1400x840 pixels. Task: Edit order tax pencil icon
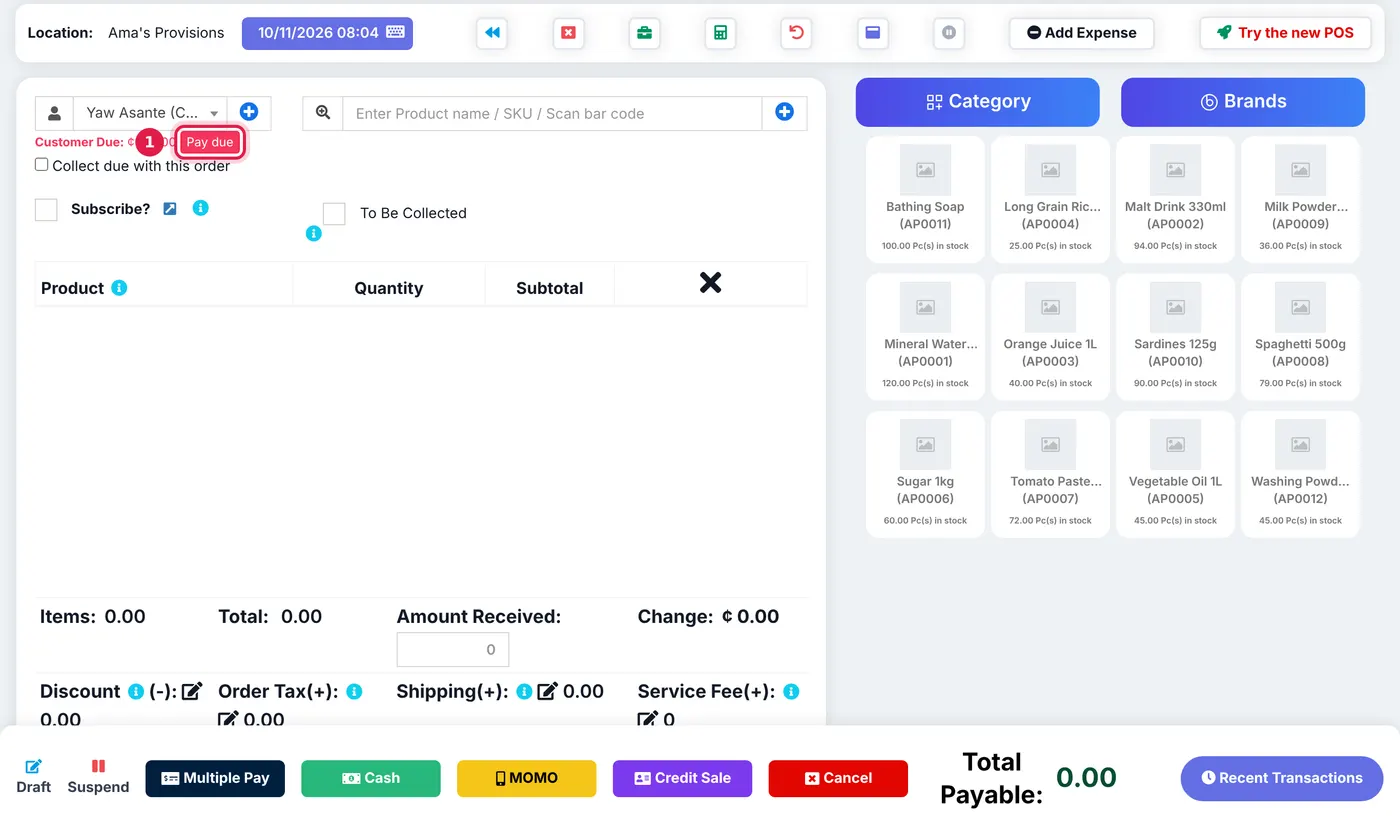pos(228,719)
